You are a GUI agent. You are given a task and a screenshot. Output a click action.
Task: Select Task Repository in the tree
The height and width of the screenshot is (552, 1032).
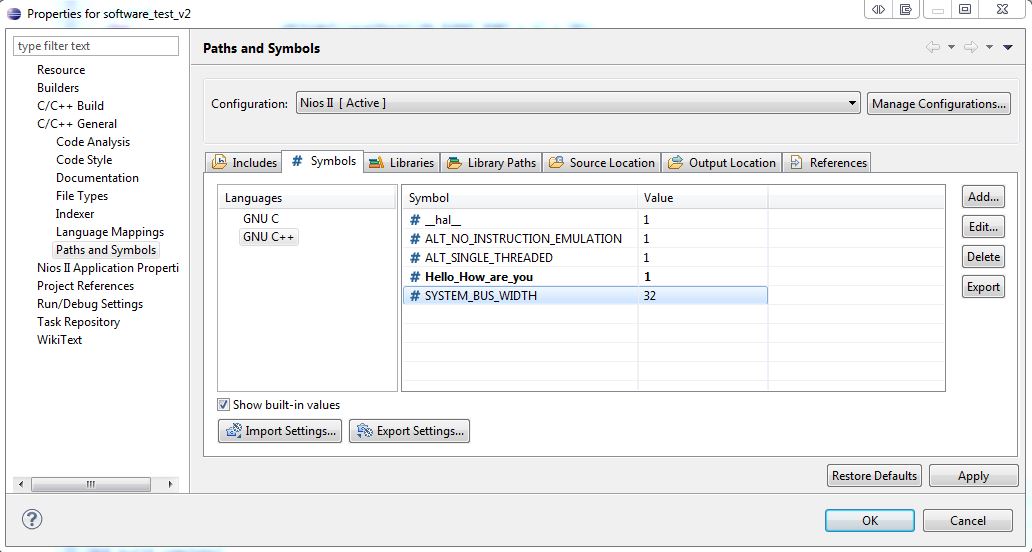tap(78, 322)
